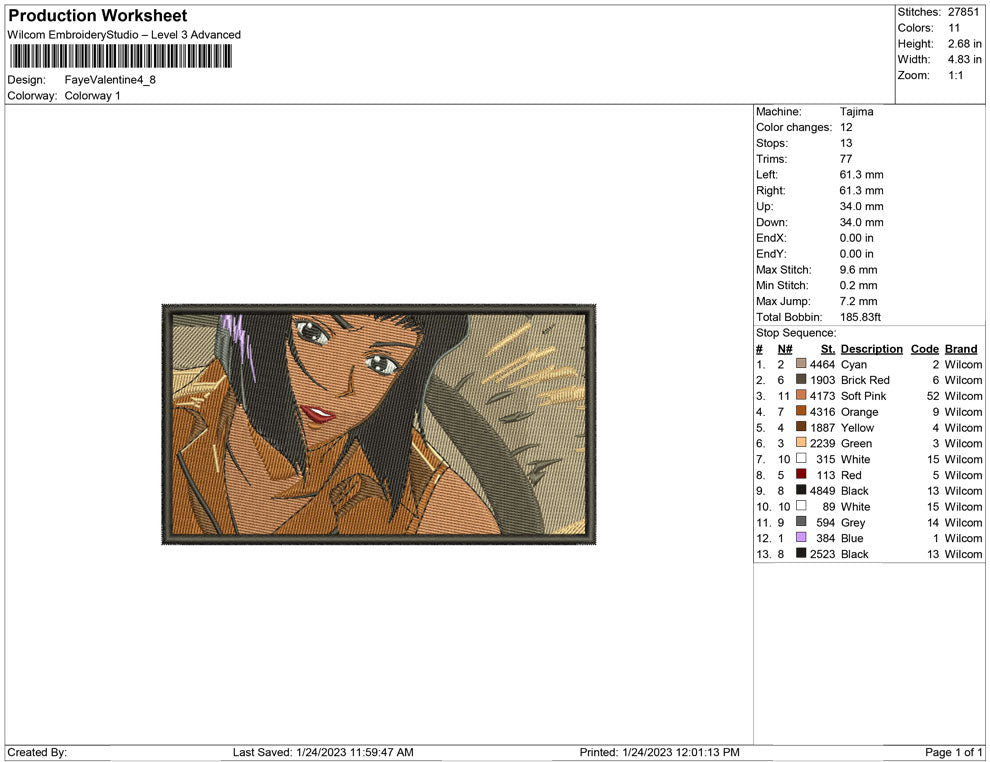Click the Cyan color swatch in stop 1

pos(801,364)
